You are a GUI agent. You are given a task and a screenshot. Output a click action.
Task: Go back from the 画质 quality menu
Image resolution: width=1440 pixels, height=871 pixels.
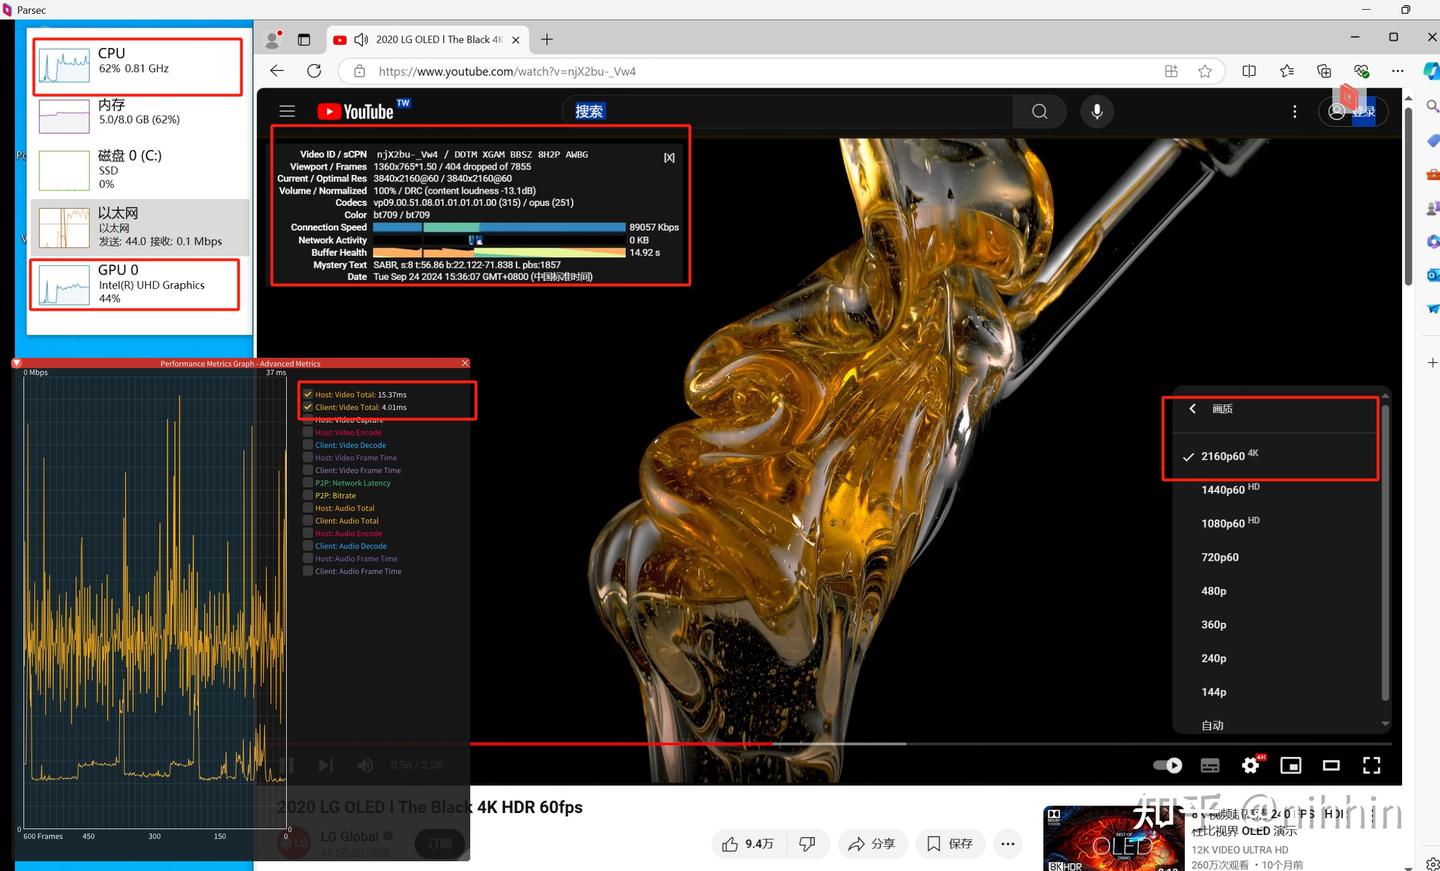[x=1193, y=408]
